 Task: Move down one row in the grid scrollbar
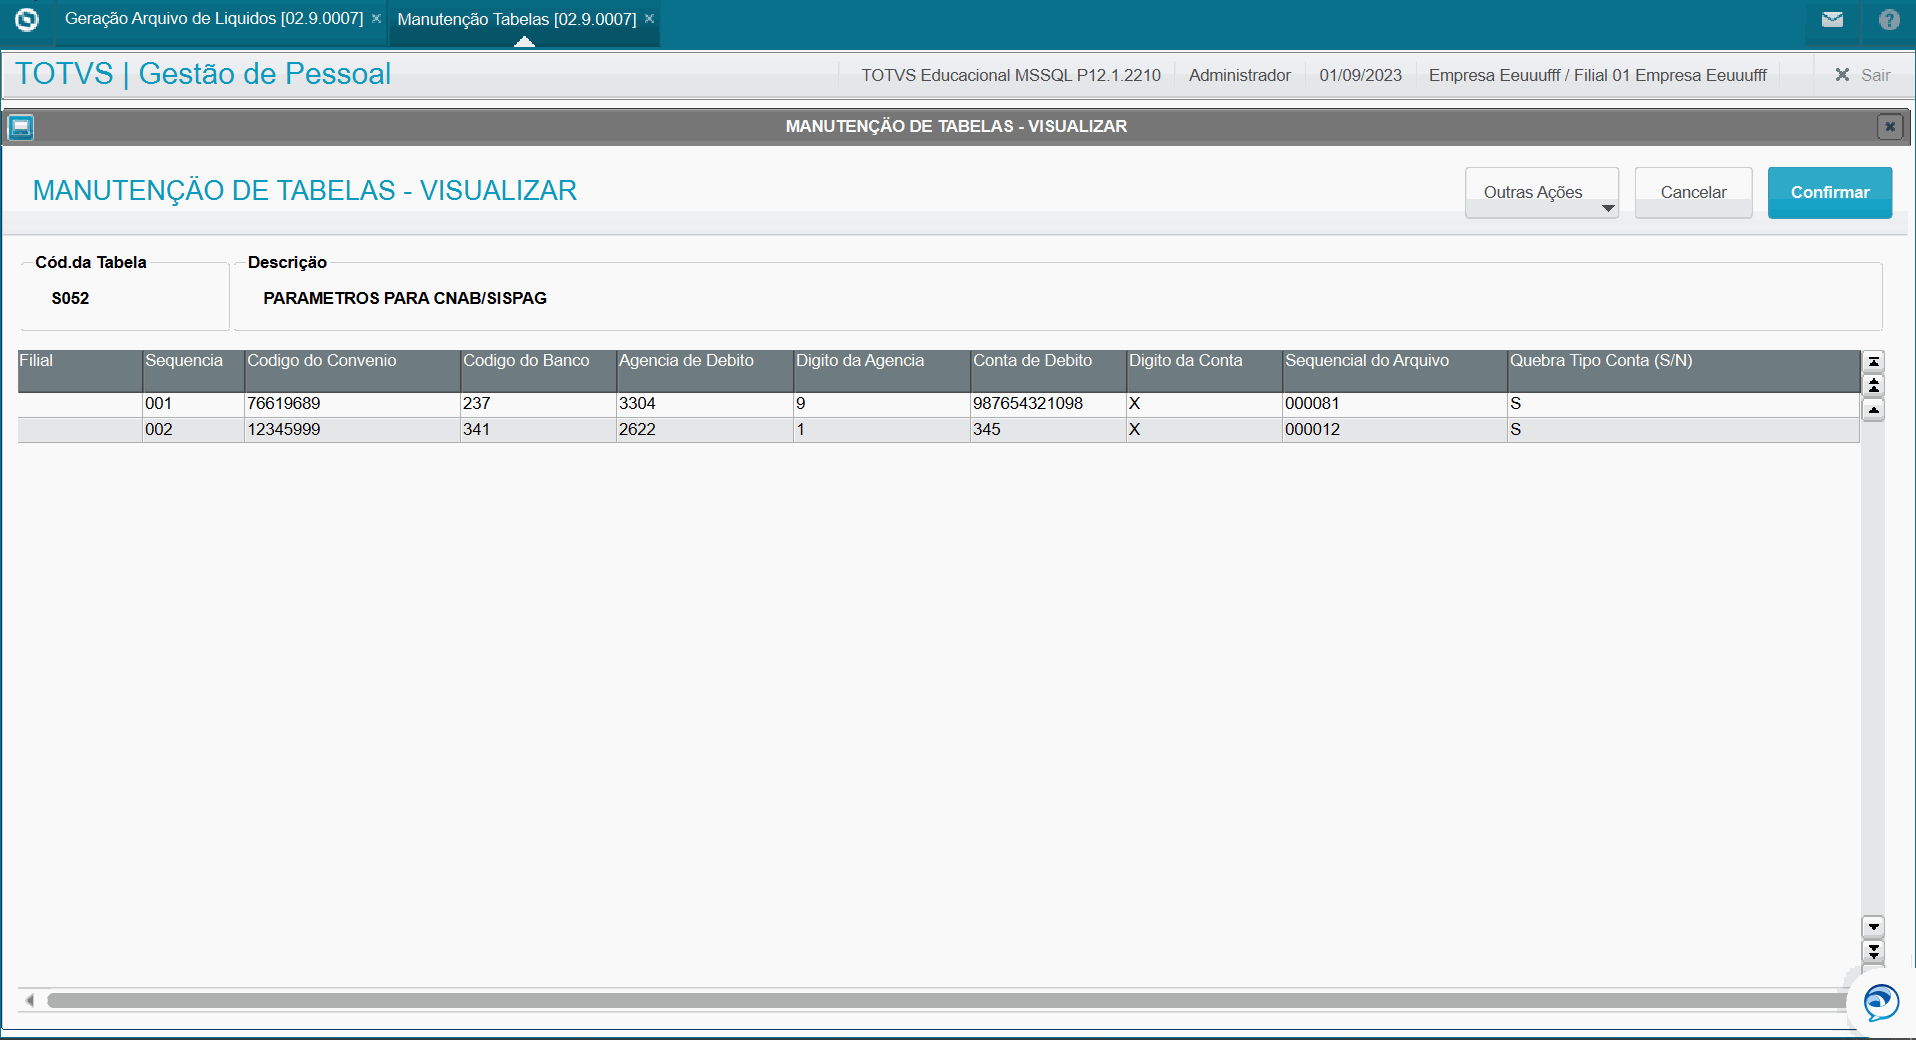(x=1873, y=927)
